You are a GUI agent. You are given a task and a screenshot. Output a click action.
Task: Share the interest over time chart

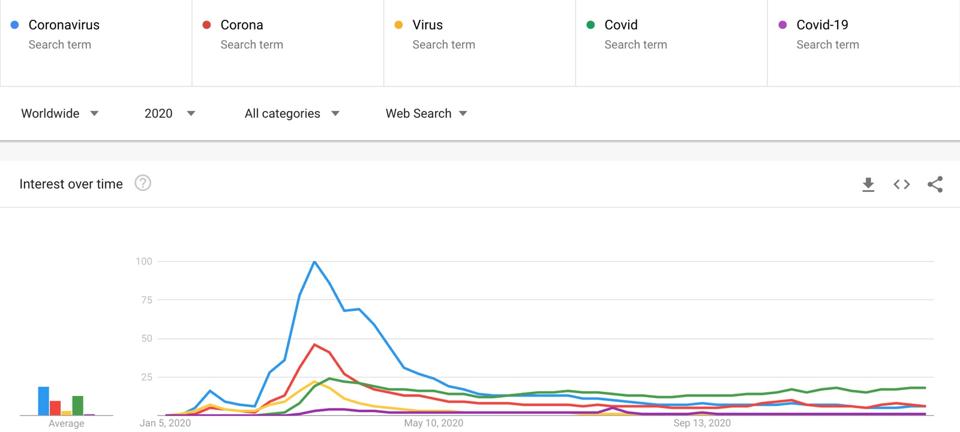(x=935, y=184)
